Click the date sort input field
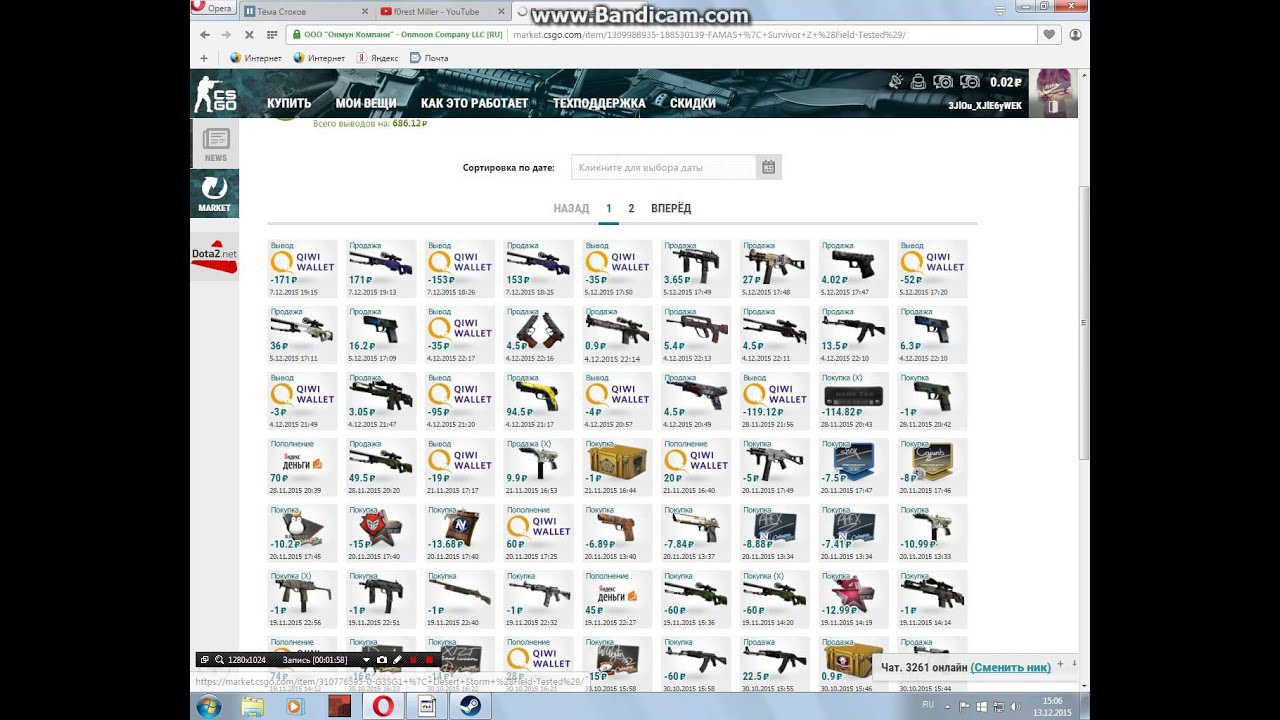Viewport: 1280px width, 720px height. pyautogui.click(x=664, y=167)
